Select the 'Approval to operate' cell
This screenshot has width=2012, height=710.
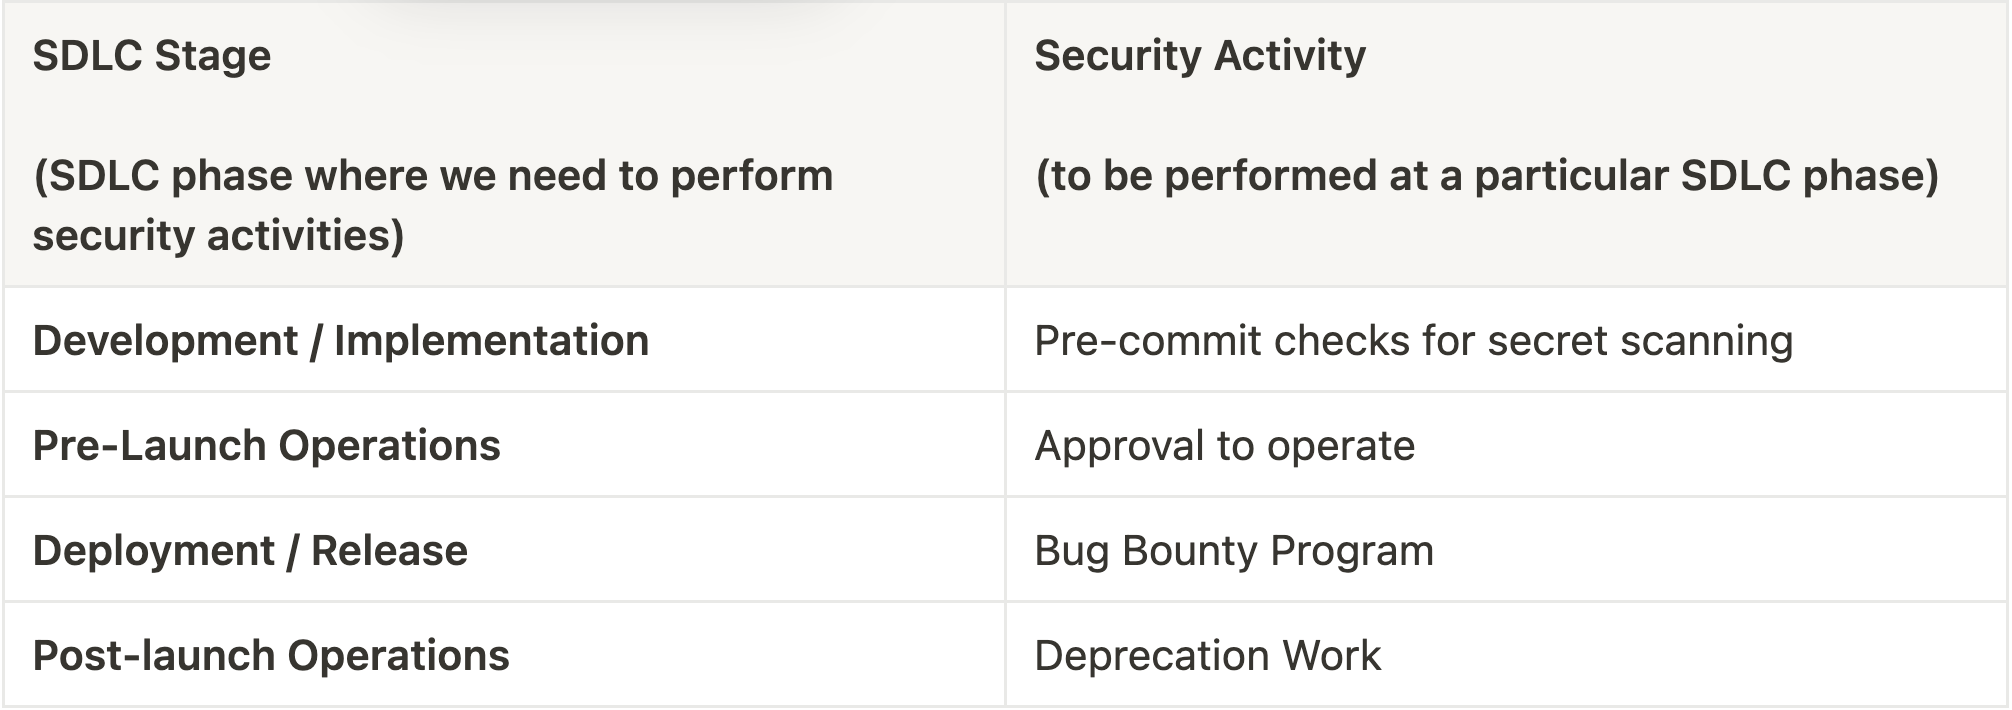1224,446
